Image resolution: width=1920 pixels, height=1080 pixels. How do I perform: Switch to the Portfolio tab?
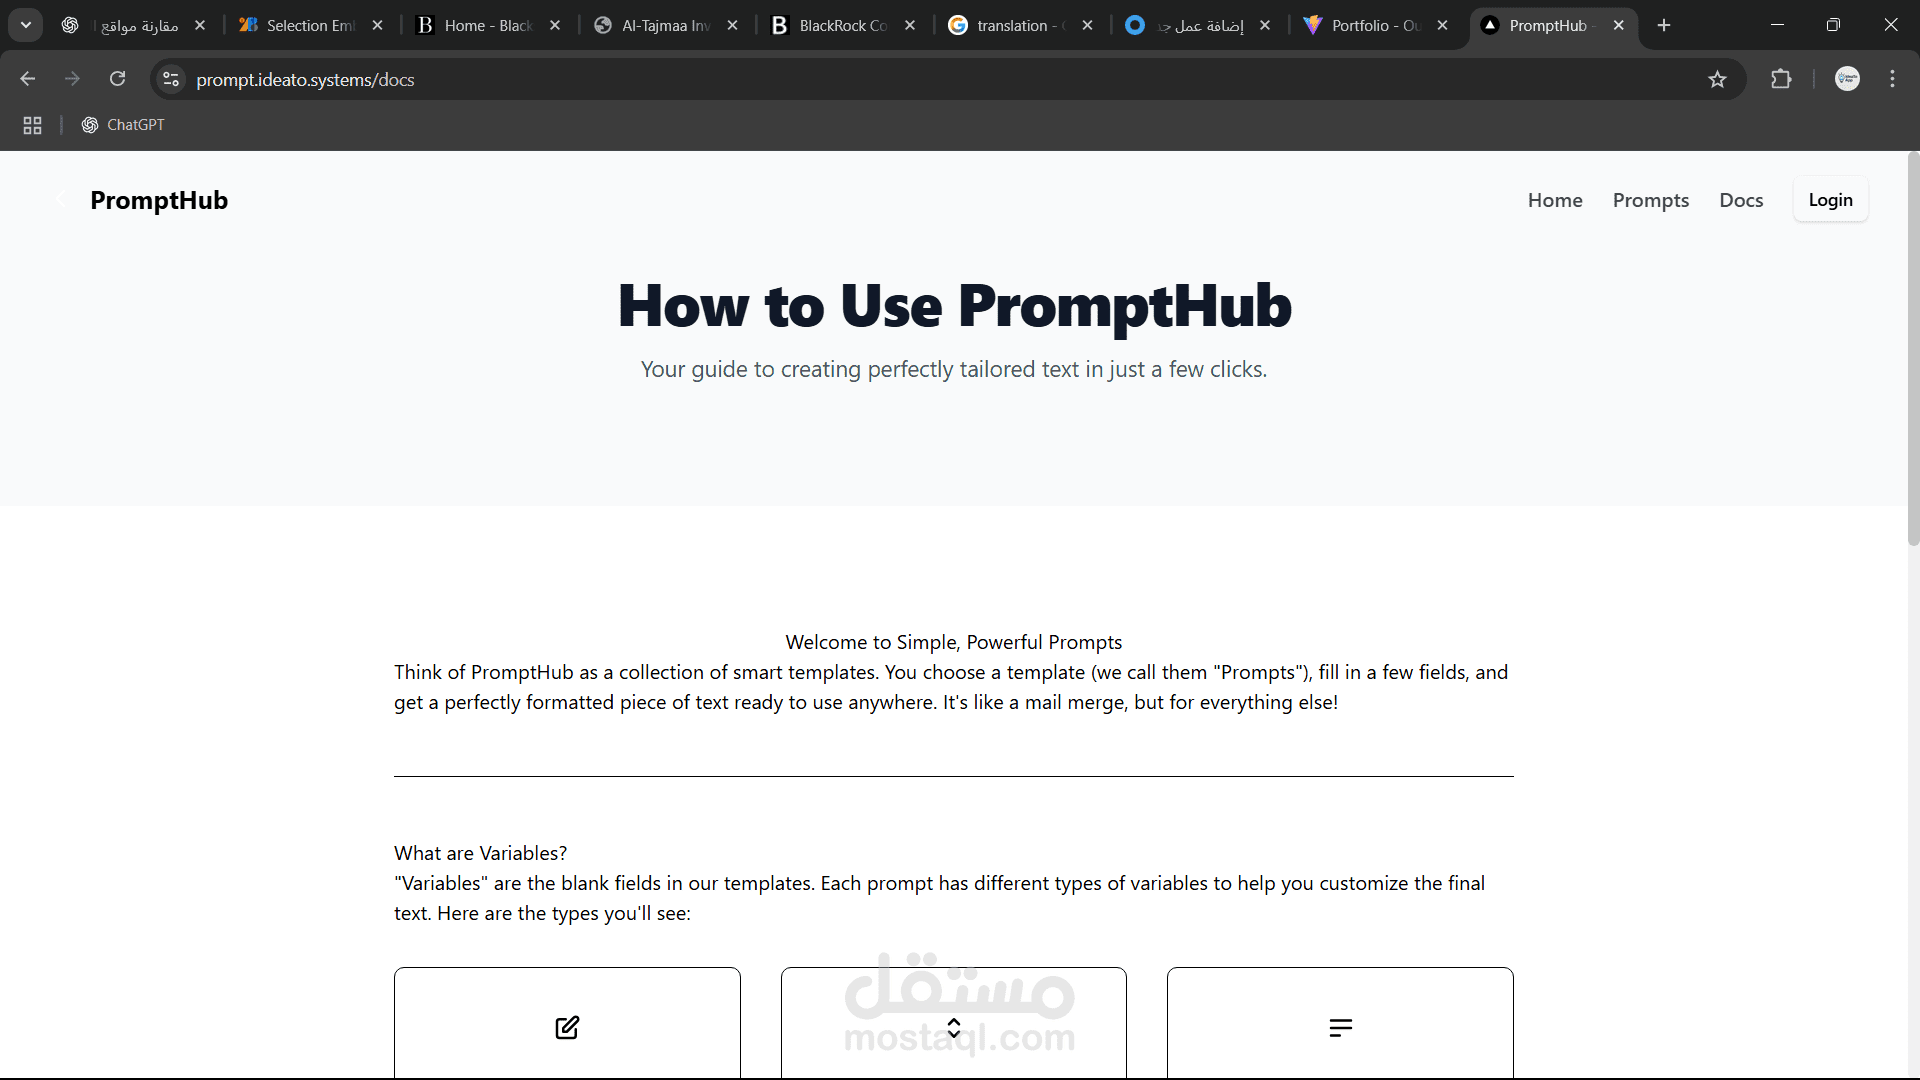(x=1363, y=25)
